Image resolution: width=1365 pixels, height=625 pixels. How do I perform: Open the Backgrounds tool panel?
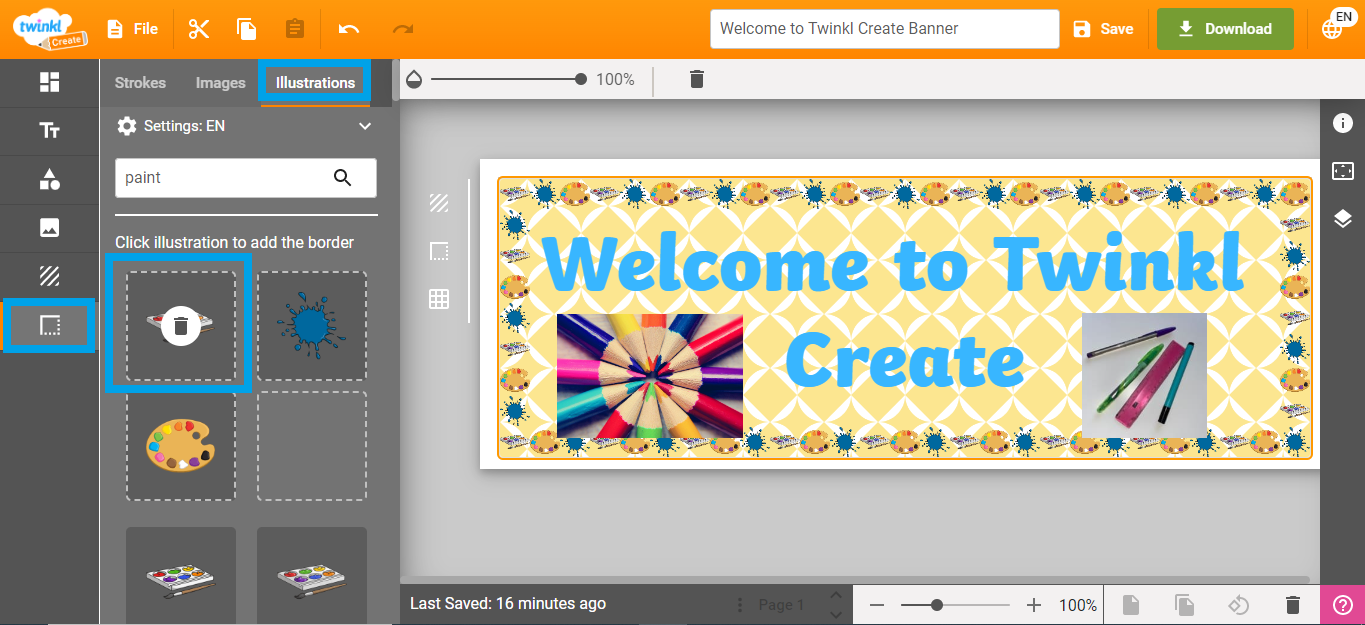[x=48, y=275]
